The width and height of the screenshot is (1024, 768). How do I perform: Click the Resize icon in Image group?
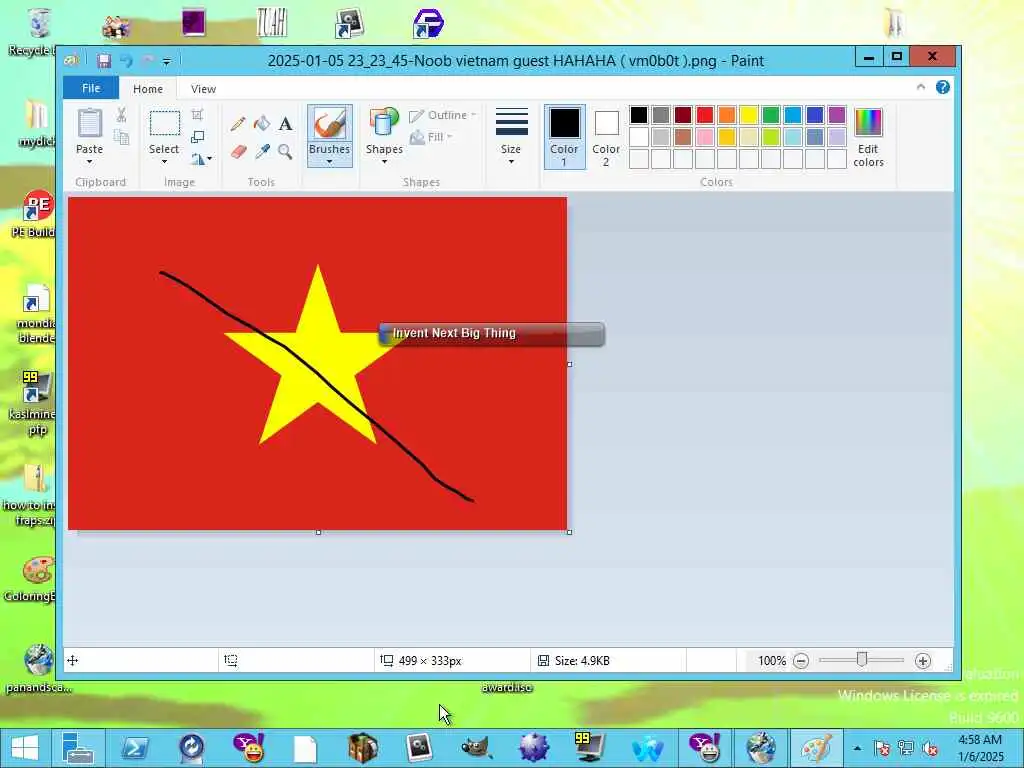click(197, 137)
